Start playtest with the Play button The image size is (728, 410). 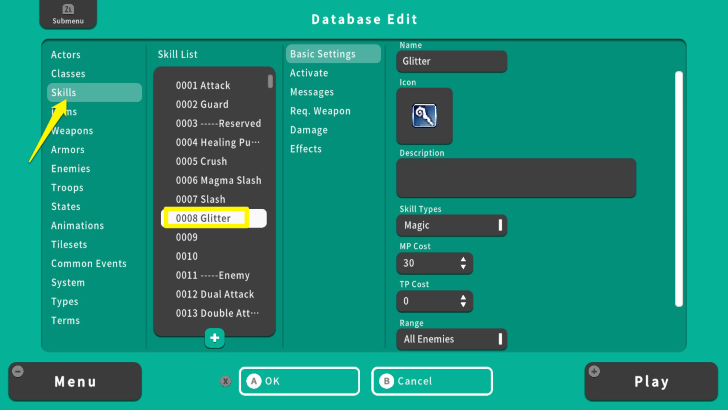point(651,382)
